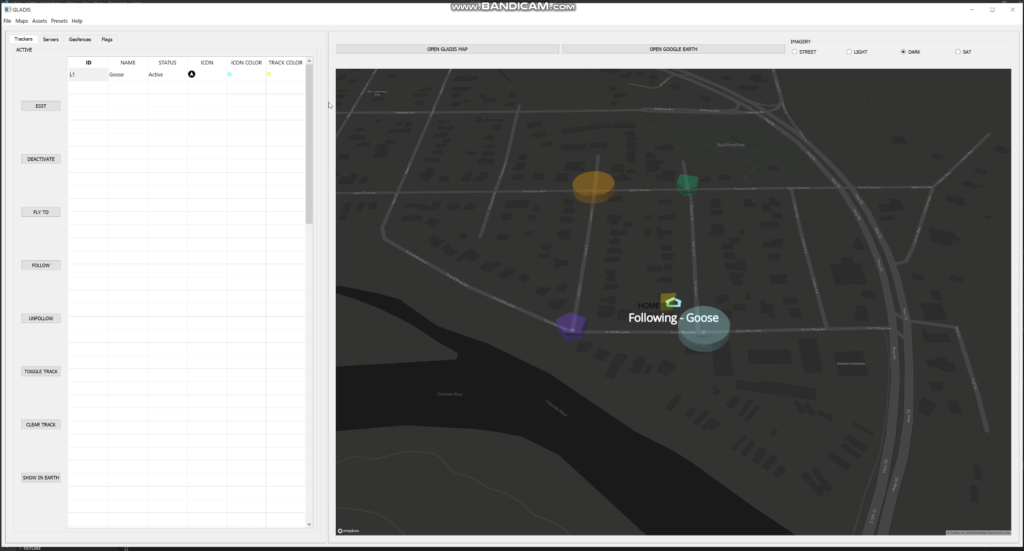Click the cyan icon color swatch for Goose
Screen dimensions: 1024x551
(x=229, y=74)
